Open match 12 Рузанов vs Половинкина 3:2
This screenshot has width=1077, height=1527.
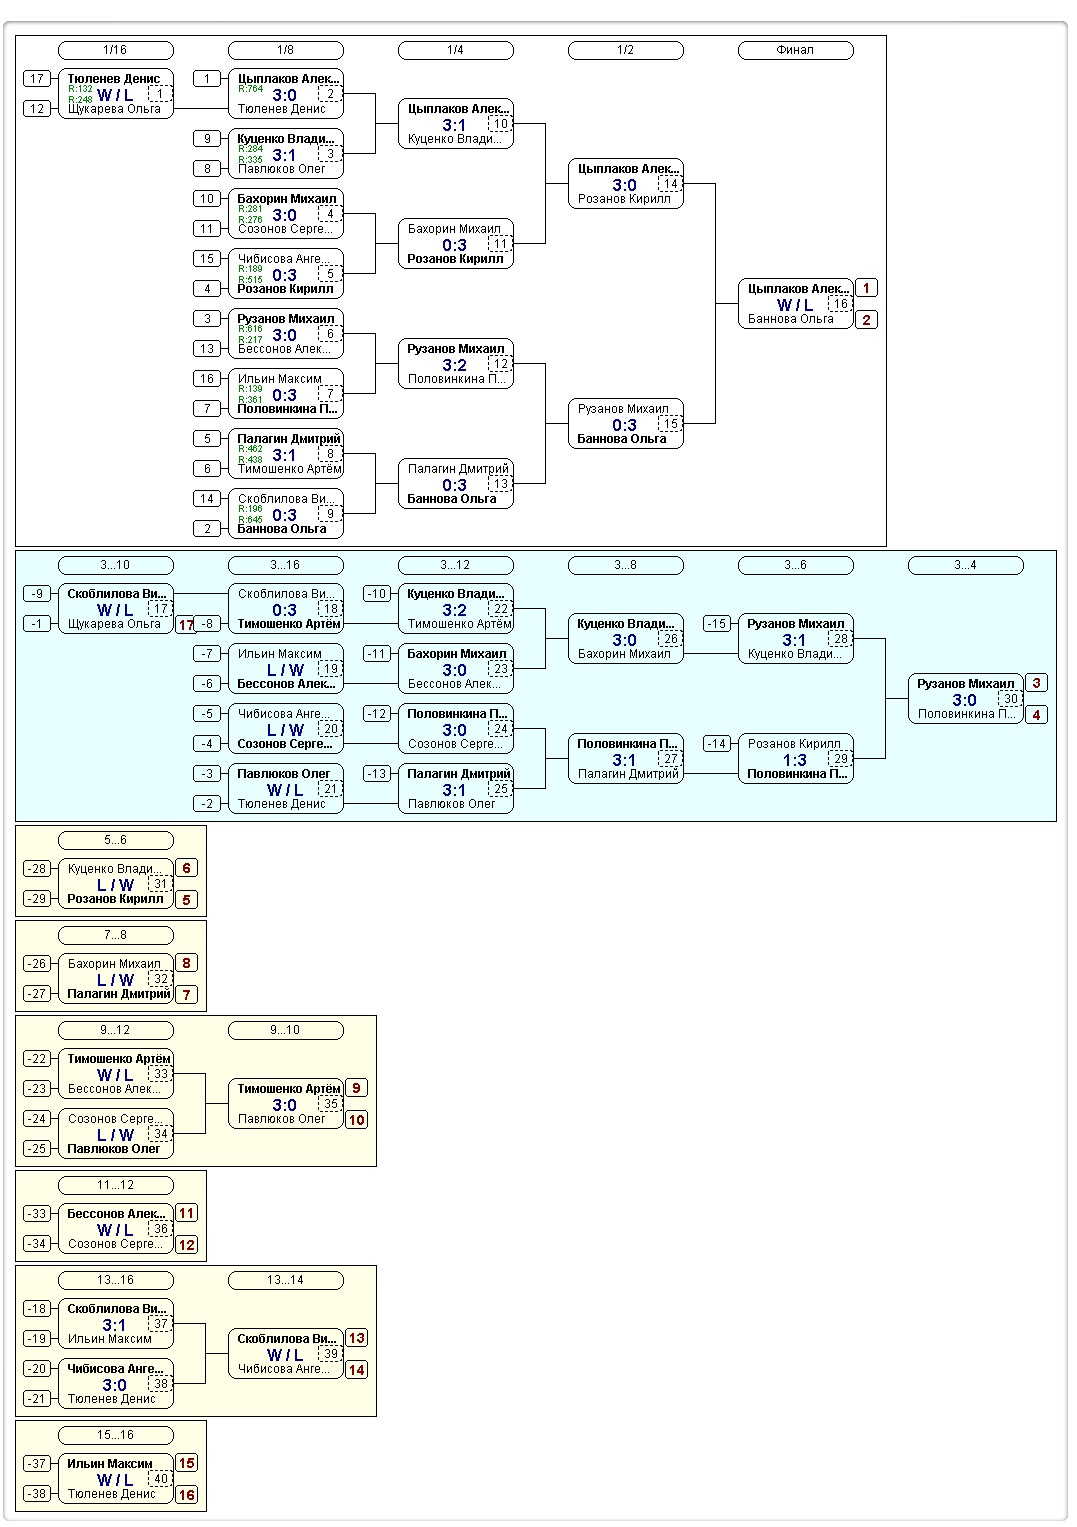(x=456, y=364)
